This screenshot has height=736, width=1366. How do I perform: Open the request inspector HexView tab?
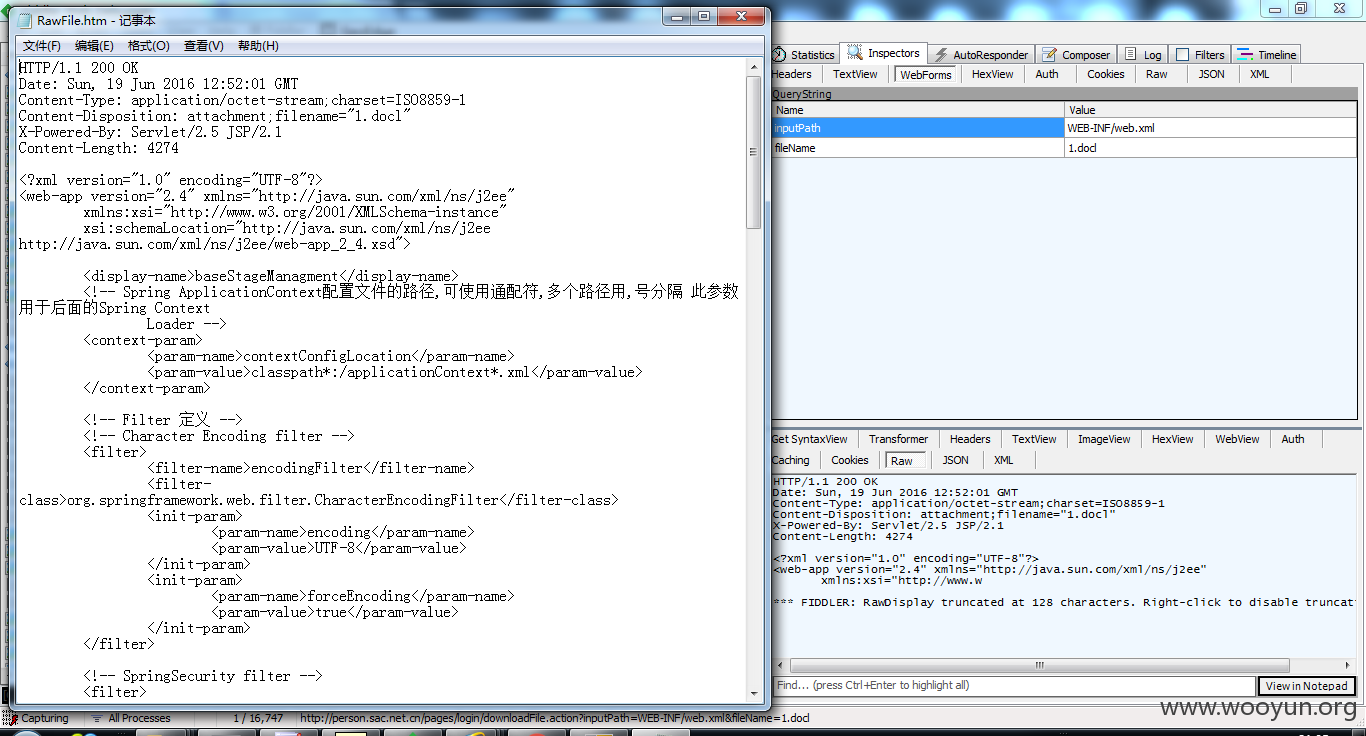[992, 74]
